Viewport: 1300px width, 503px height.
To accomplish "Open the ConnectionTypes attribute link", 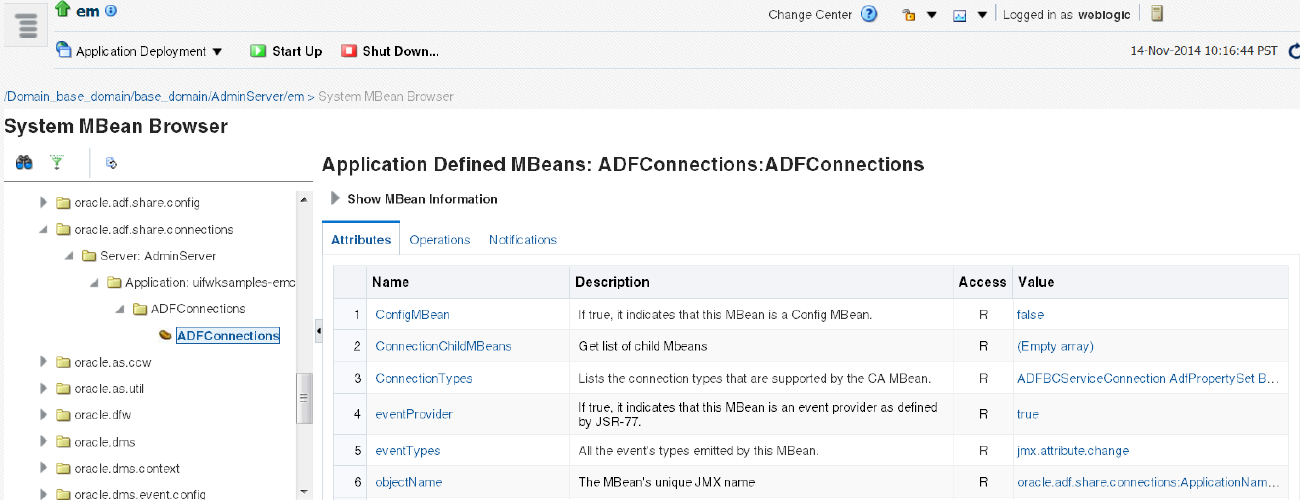I will point(424,379).
